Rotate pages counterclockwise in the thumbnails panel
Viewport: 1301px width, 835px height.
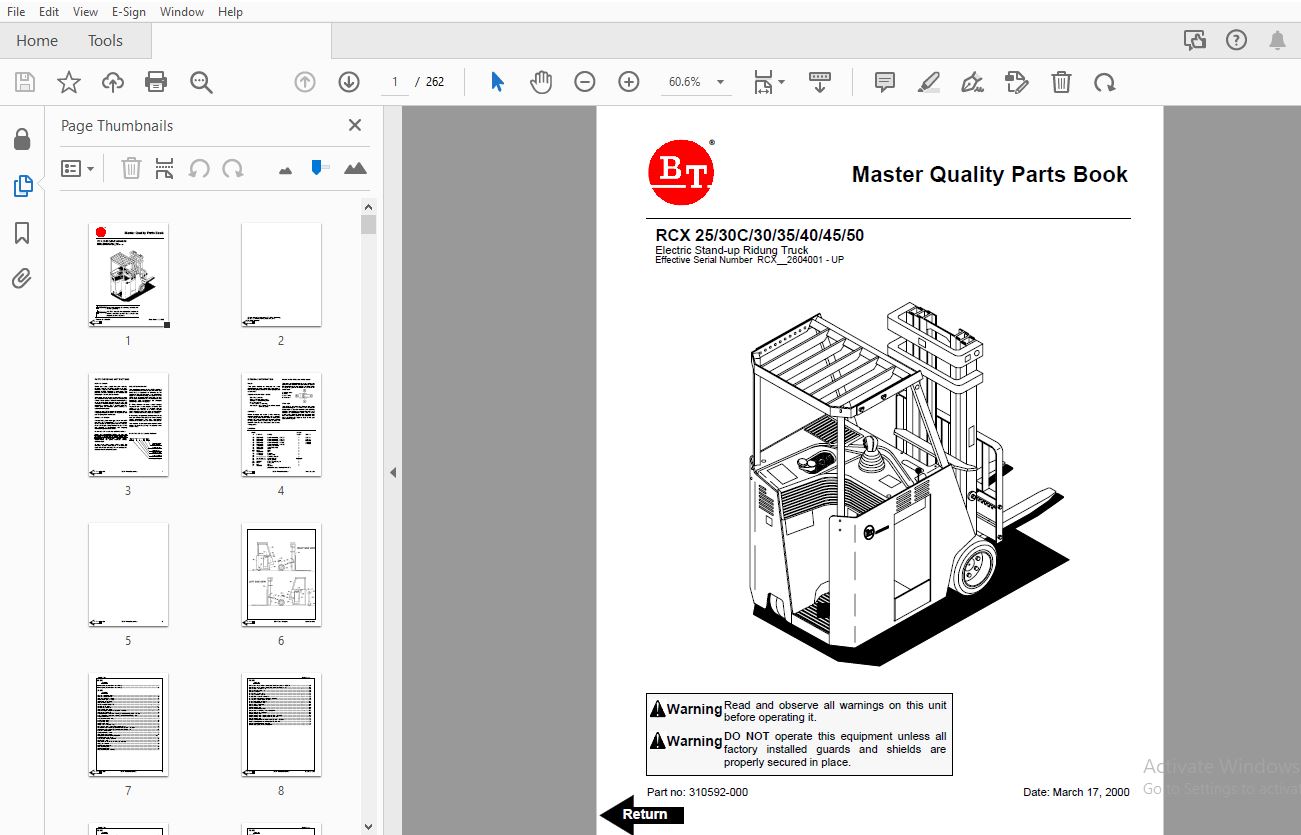click(x=199, y=169)
